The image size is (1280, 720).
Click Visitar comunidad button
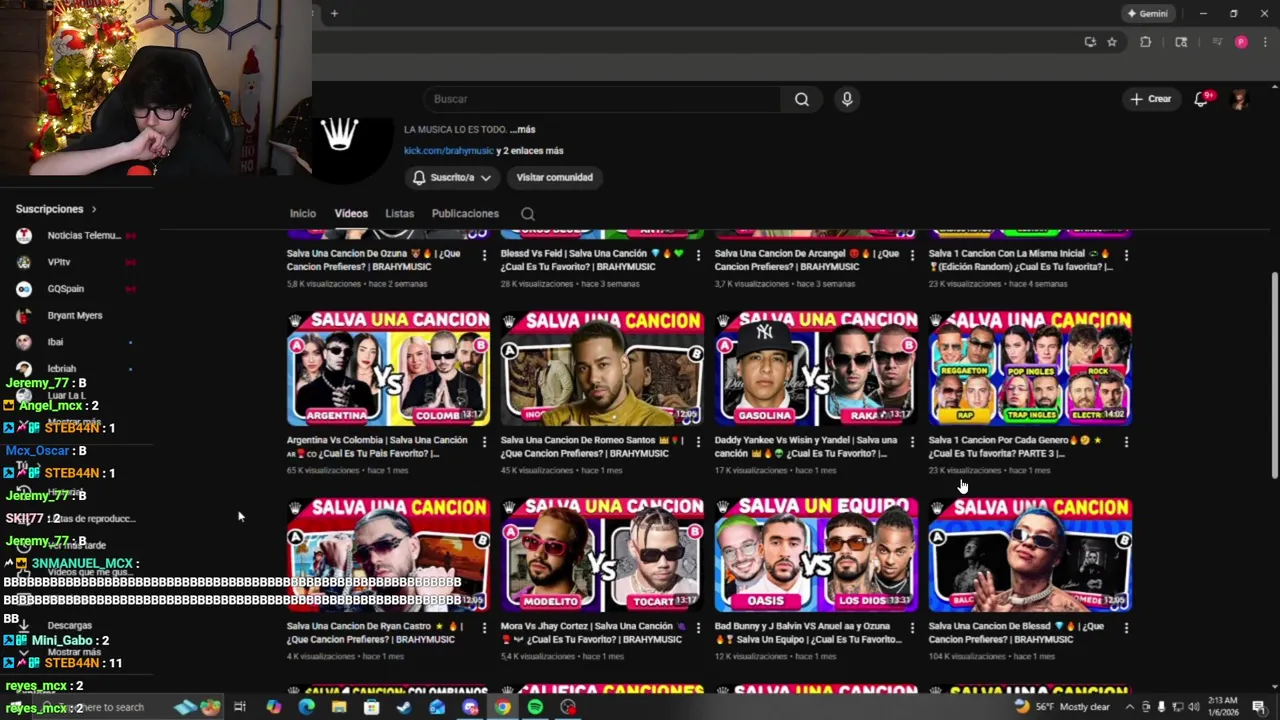click(x=555, y=177)
